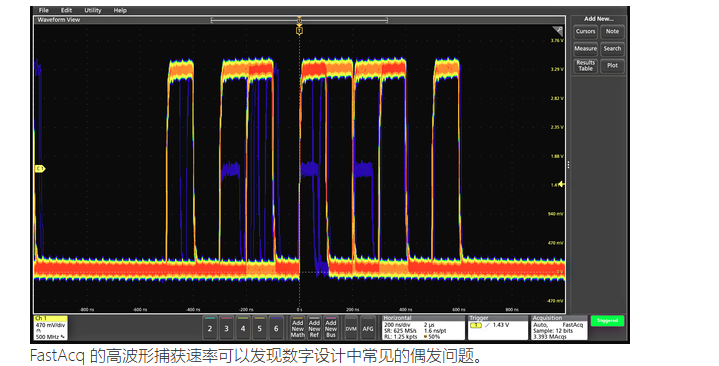
Task: Add a Plot view
Action: (612, 66)
